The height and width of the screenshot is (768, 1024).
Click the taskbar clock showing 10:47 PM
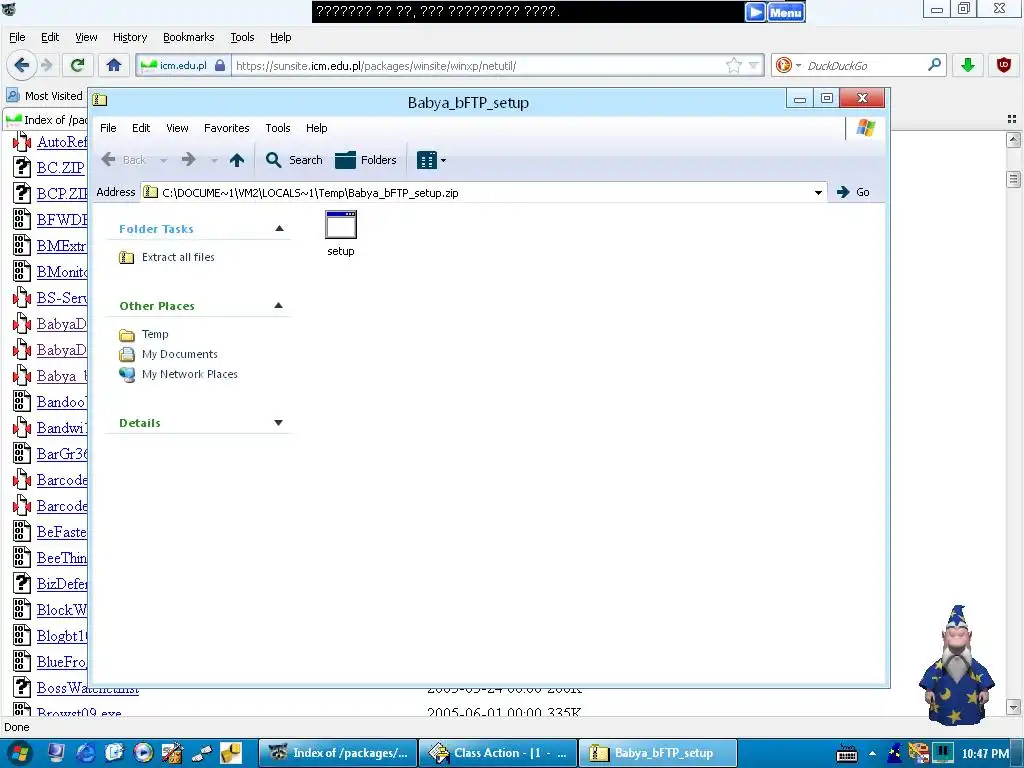coord(985,754)
